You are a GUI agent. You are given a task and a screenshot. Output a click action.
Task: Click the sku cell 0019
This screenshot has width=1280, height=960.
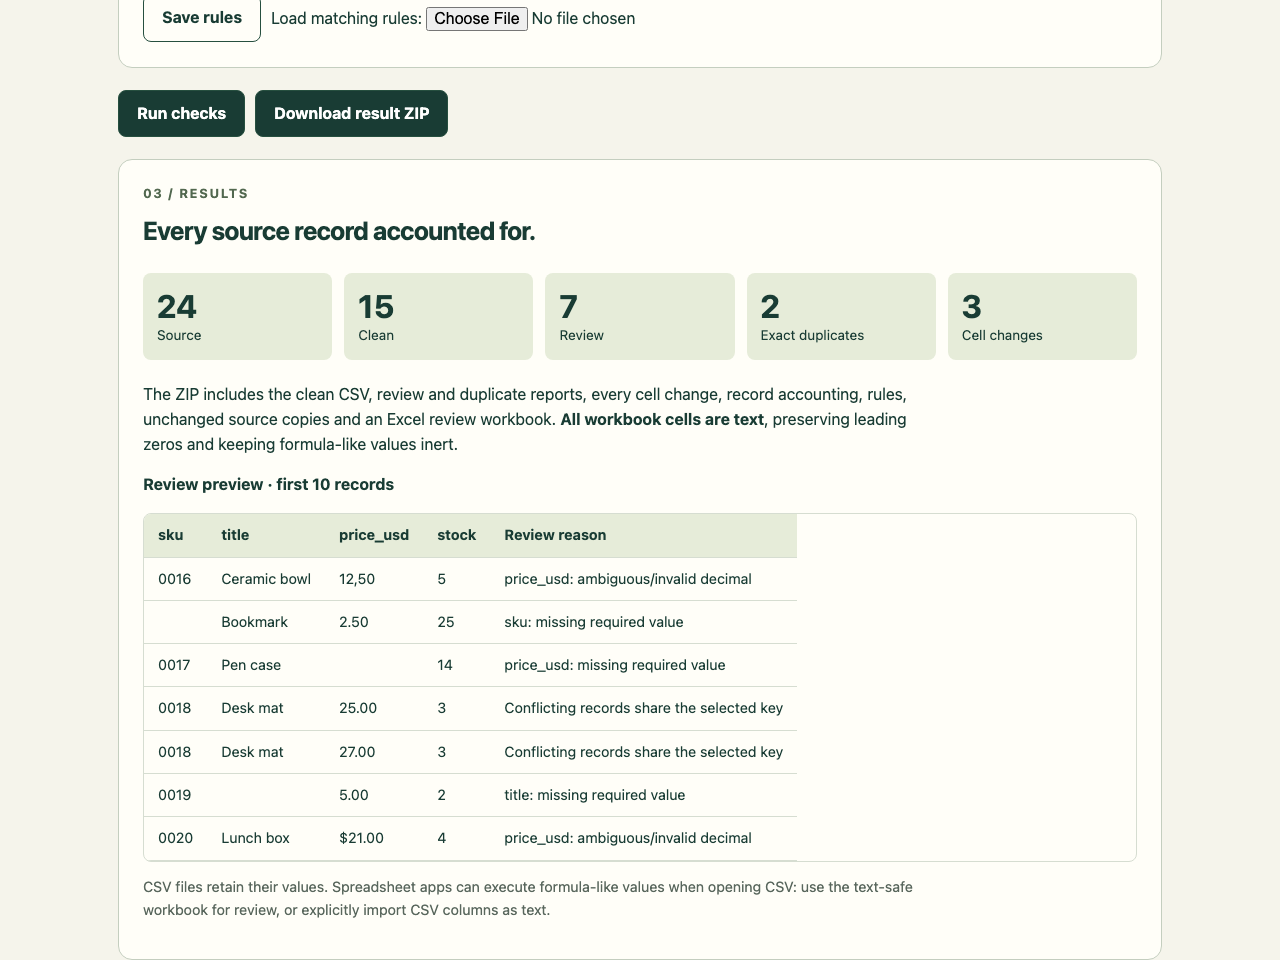175,795
